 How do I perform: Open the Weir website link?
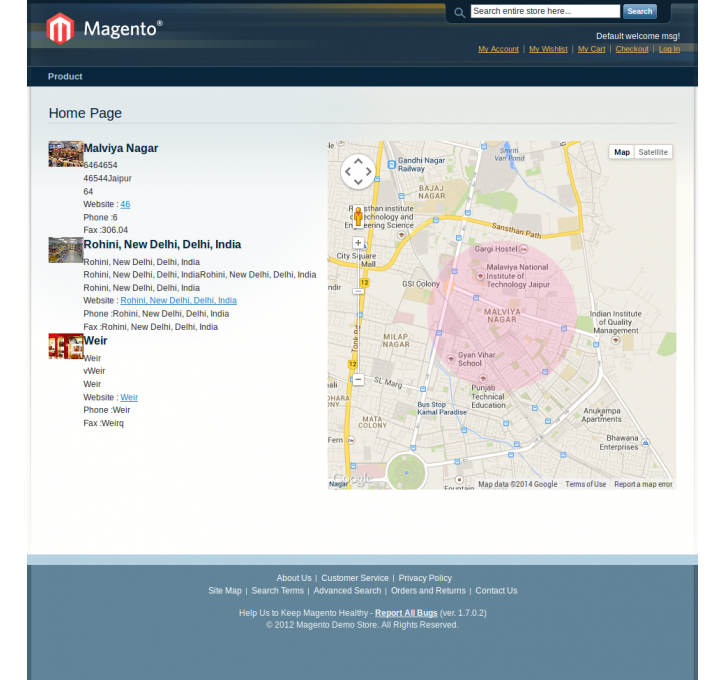(129, 398)
